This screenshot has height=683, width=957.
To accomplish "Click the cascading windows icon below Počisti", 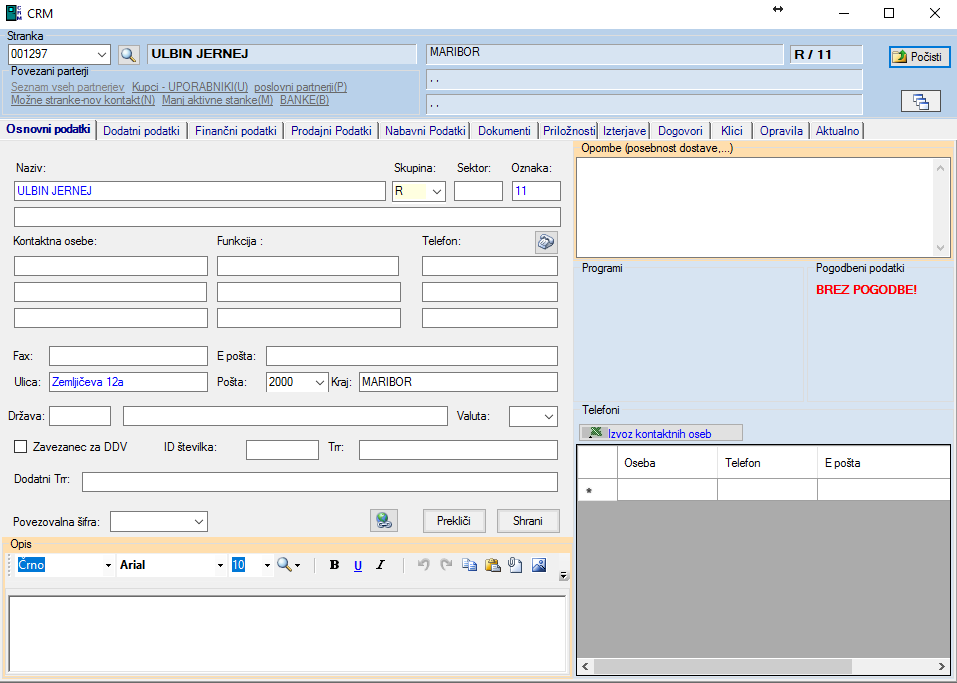I will point(920,101).
